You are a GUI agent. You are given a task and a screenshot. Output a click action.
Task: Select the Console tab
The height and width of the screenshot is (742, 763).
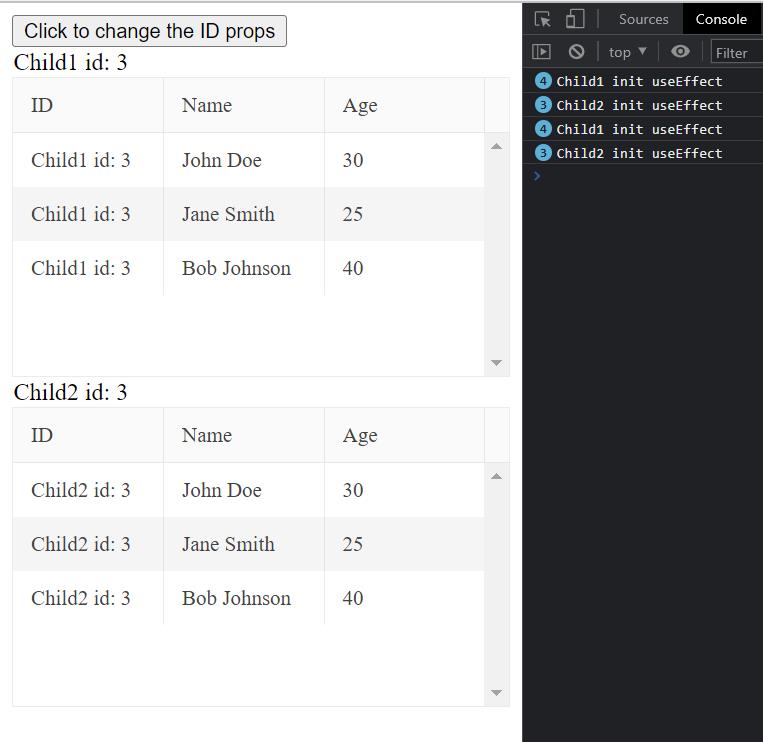click(x=721, y=19)
